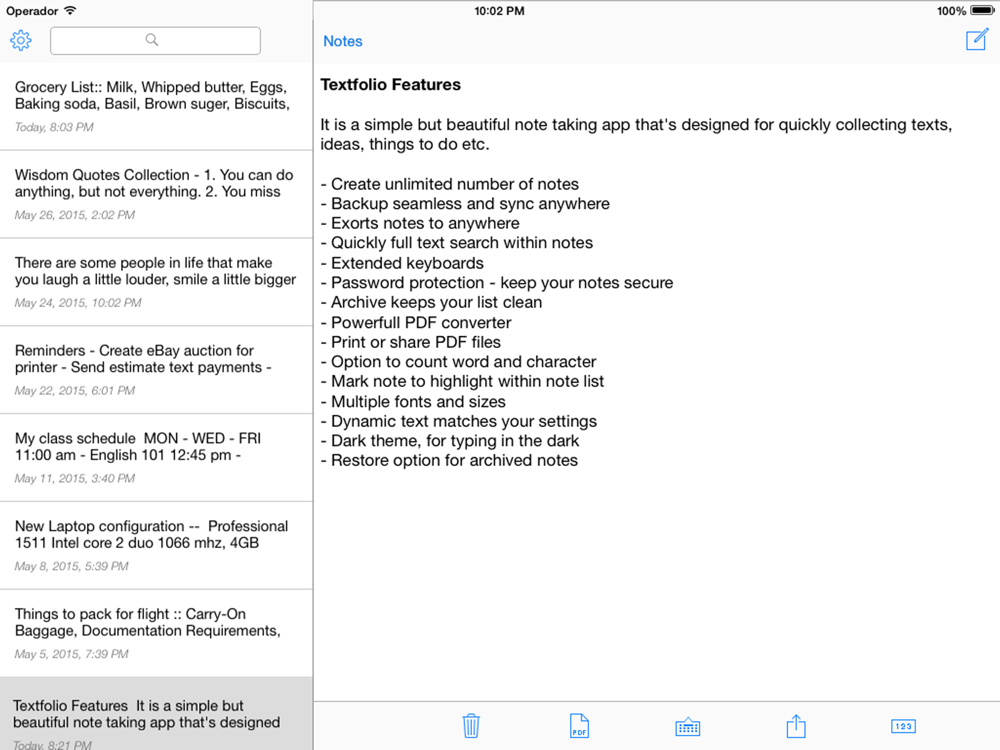This screenshot has width=1000, height=750.
Task: Open the My class schedule note
Action: 156,458
